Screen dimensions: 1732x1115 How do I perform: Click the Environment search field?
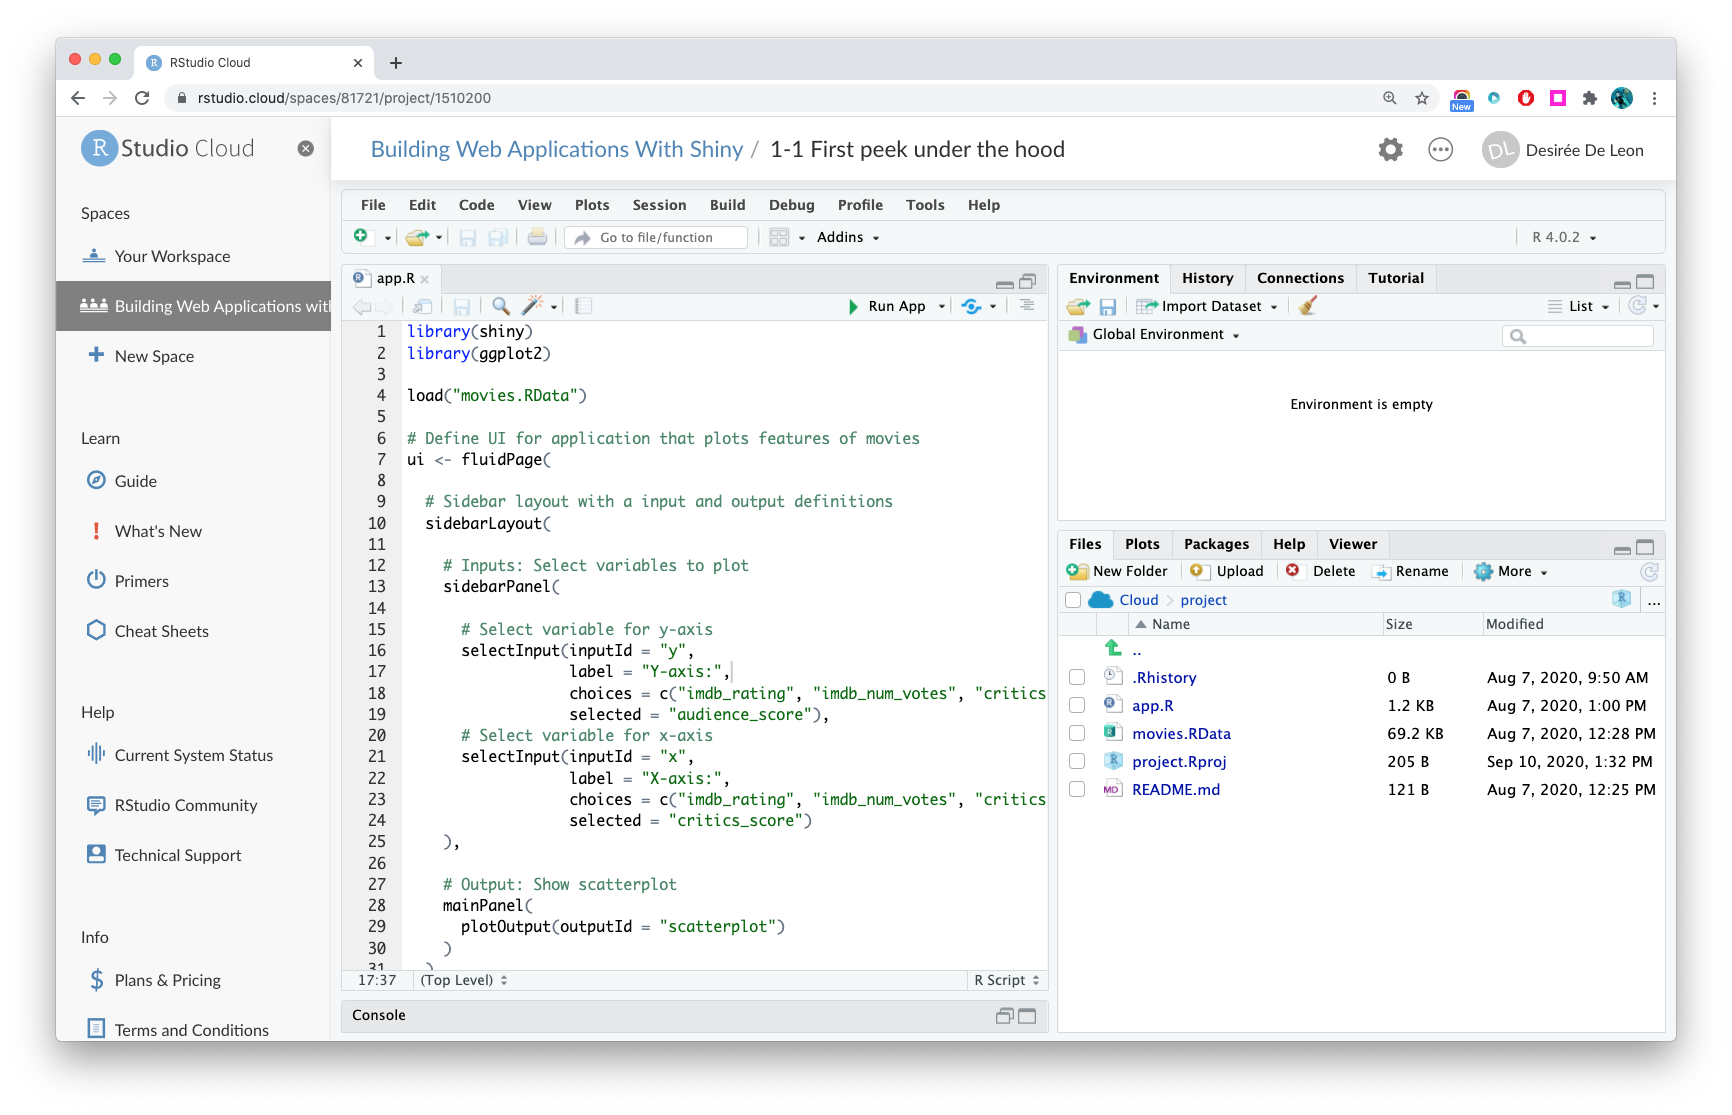(1578, 335)
